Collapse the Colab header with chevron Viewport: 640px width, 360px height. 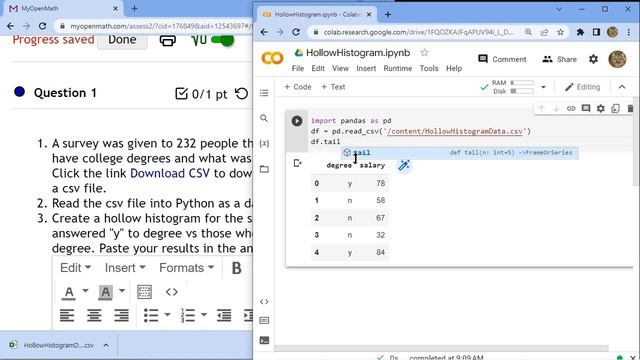[622, 87]
